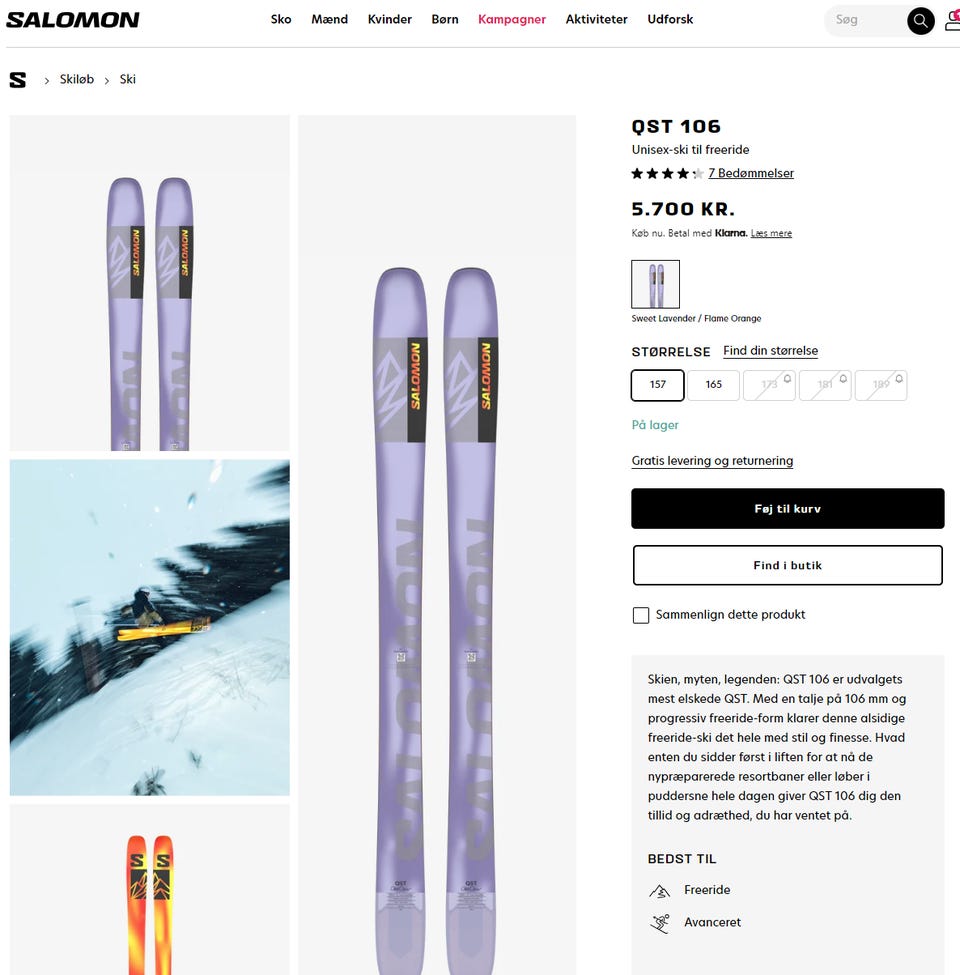This screenshot has height=975, width=960.
Task: Select Kvinder in the navigation
Action: [x=389, y=19]
